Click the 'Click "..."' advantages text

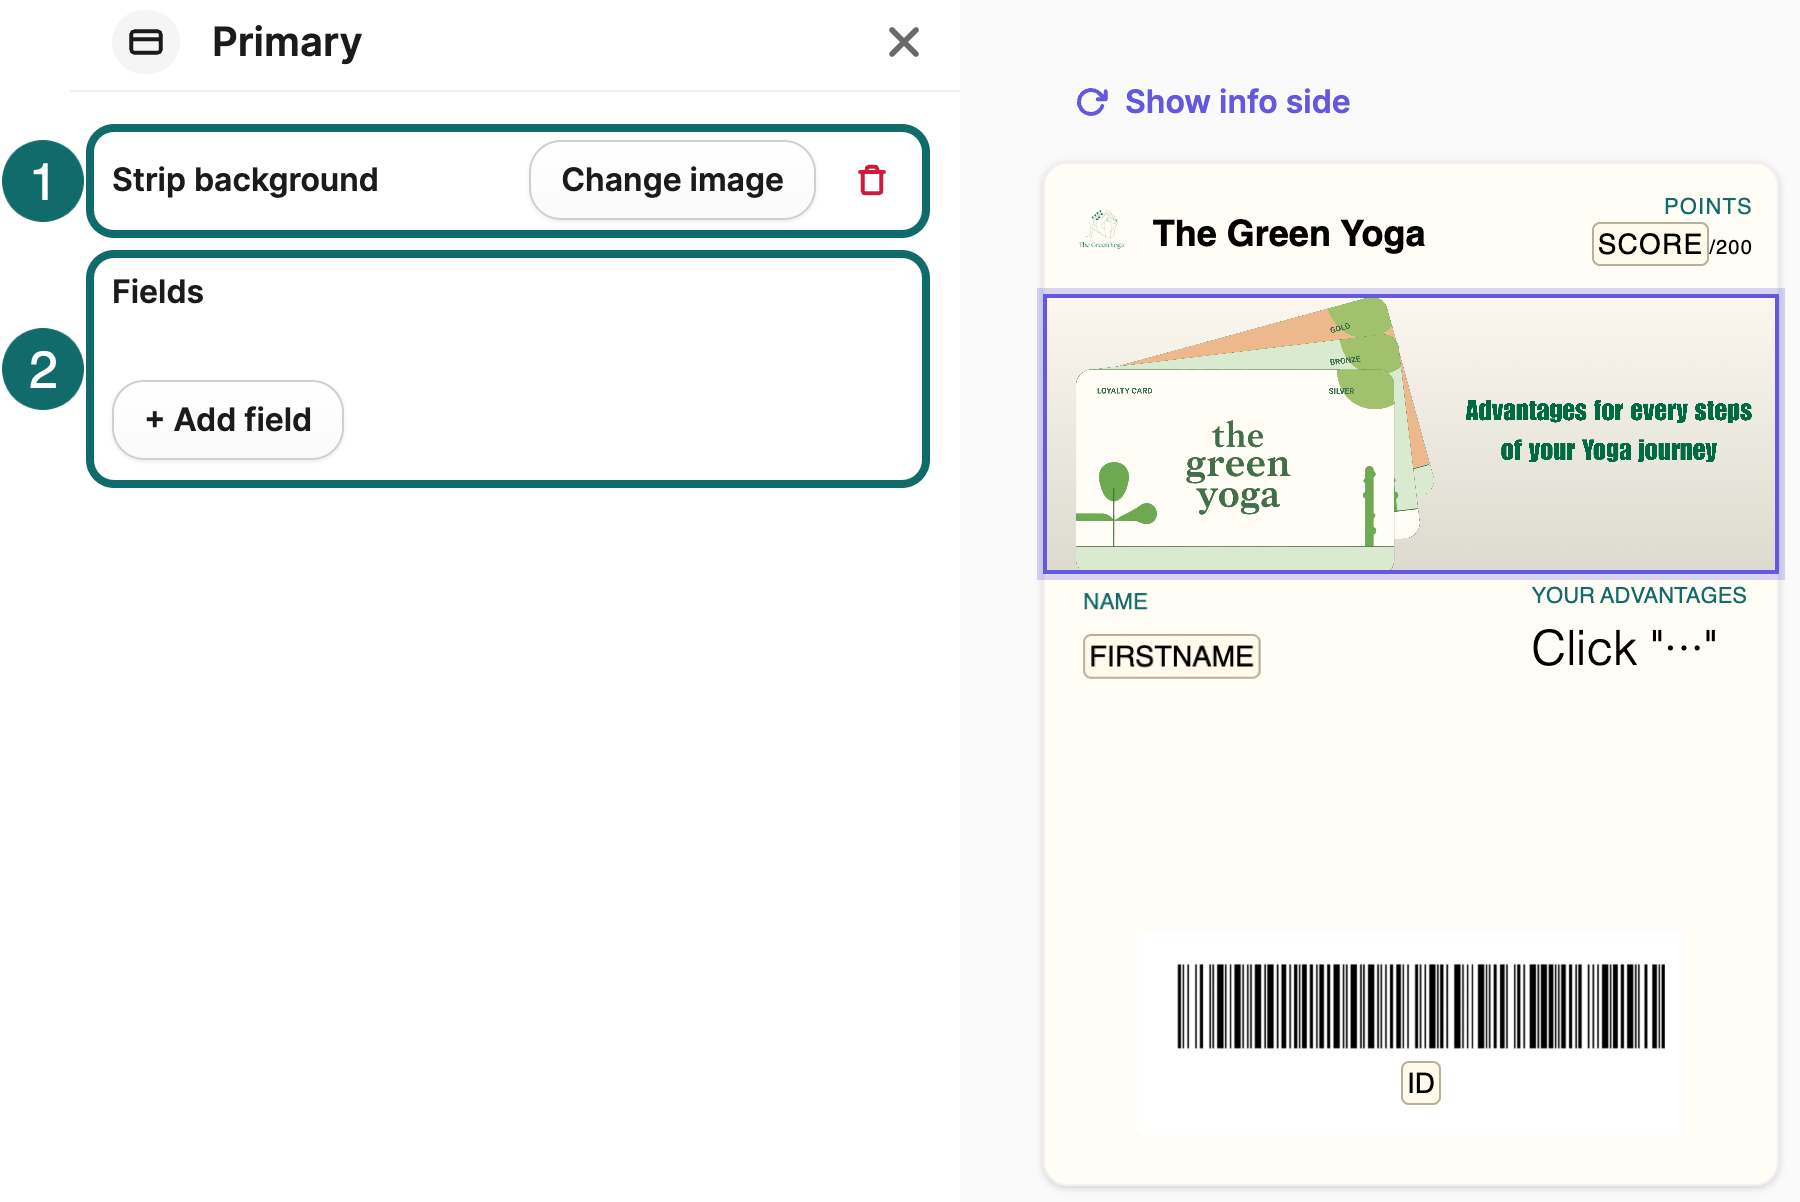tap(1624, 648)
